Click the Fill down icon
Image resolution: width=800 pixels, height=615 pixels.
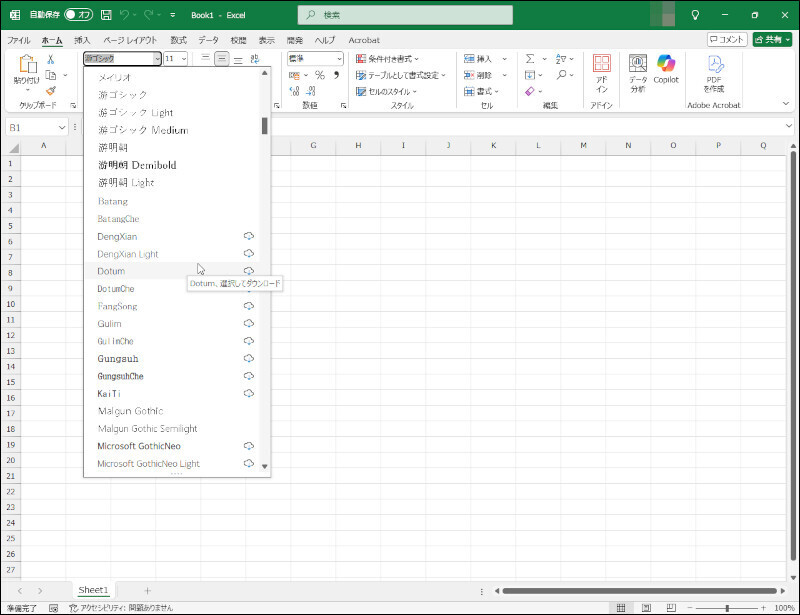[x=530, y=75]
